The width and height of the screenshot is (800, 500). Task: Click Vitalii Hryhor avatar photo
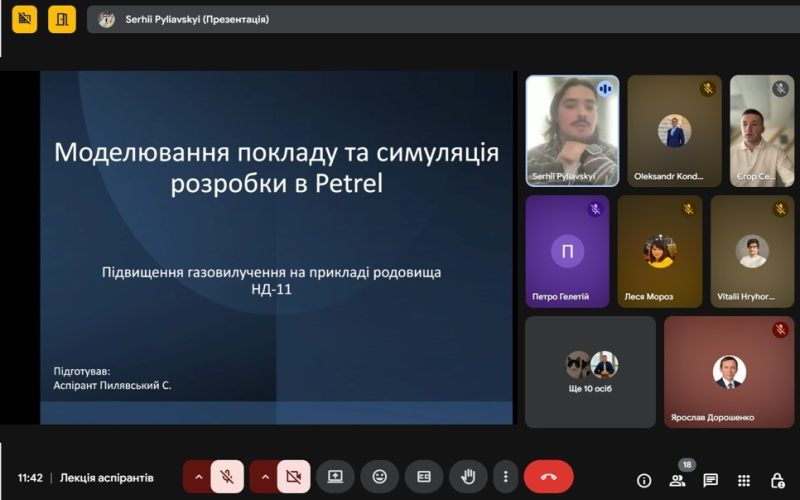coord(752,251)
